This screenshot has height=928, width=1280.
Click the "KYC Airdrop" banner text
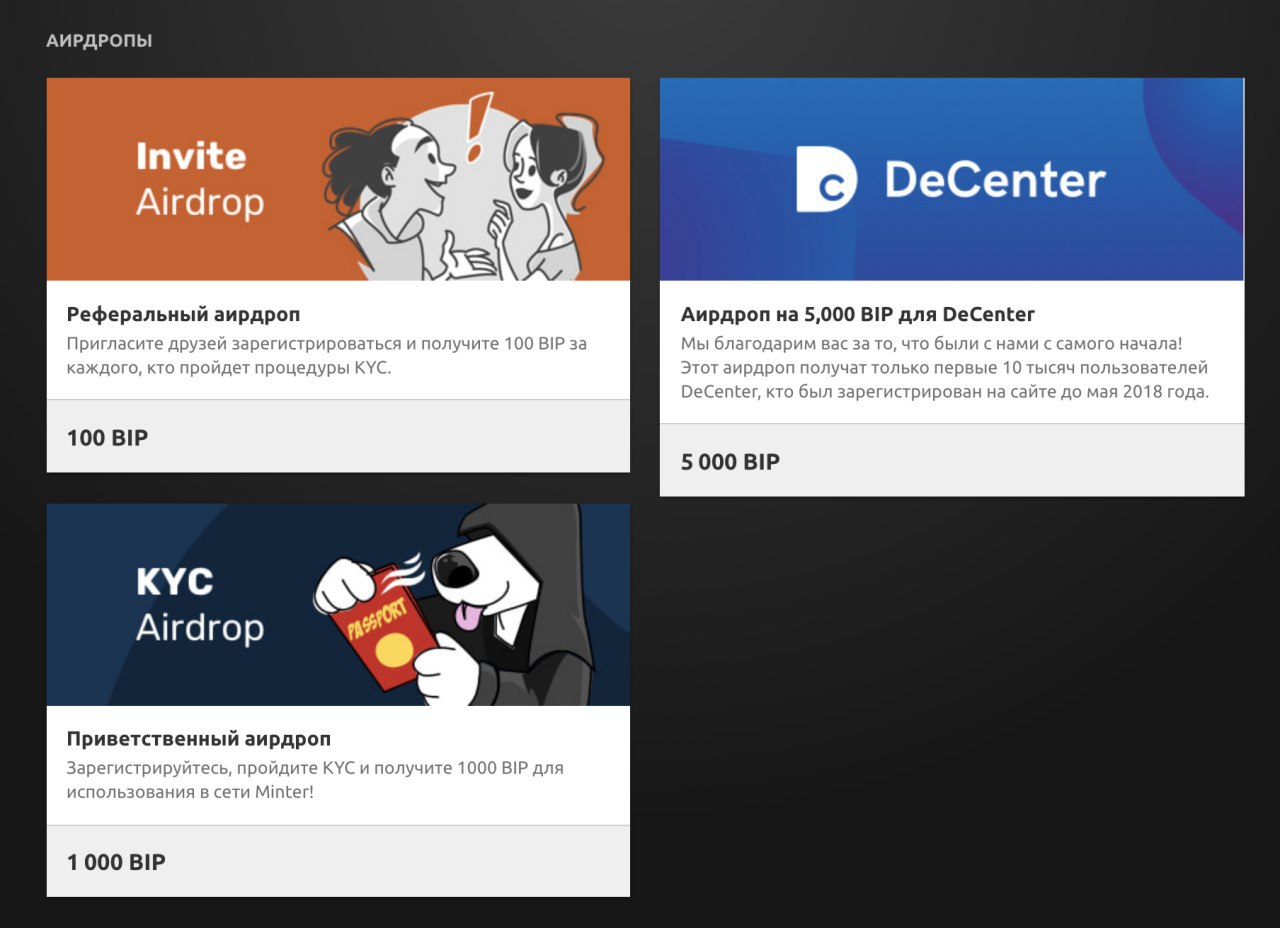[200, 605]
